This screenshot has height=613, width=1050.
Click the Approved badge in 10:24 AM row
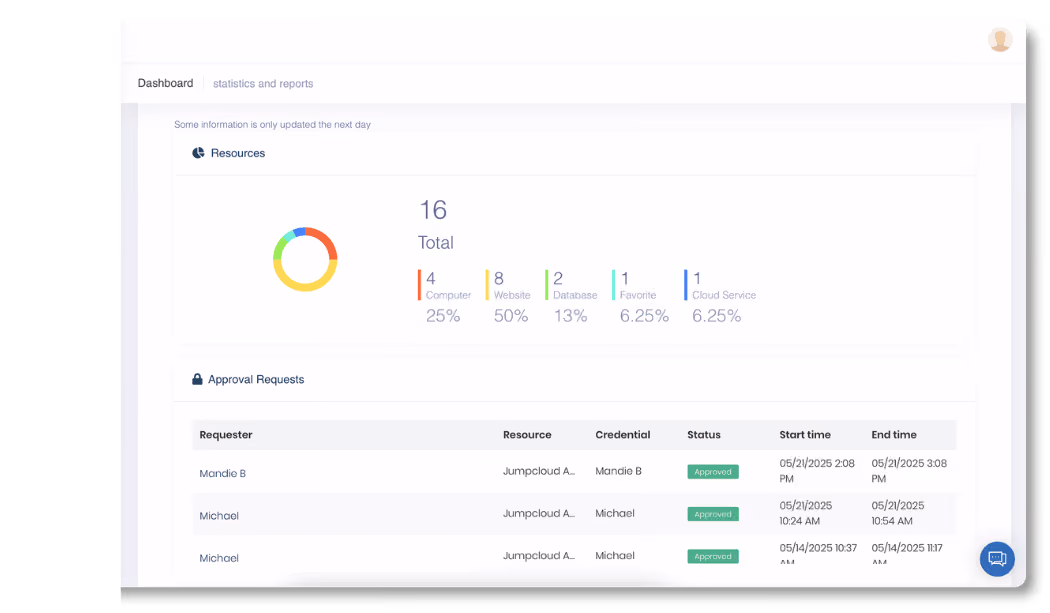[x=712, y=514]
